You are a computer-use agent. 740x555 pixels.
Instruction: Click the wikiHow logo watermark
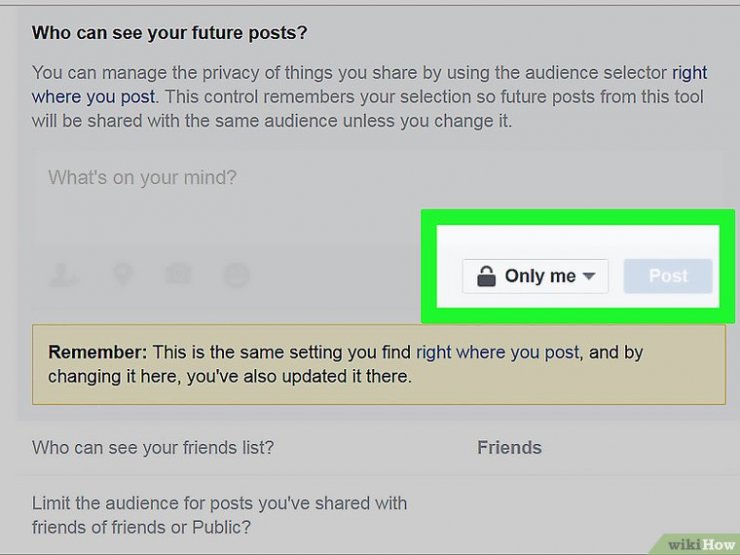pyautogui.click(x=699, y=545)
